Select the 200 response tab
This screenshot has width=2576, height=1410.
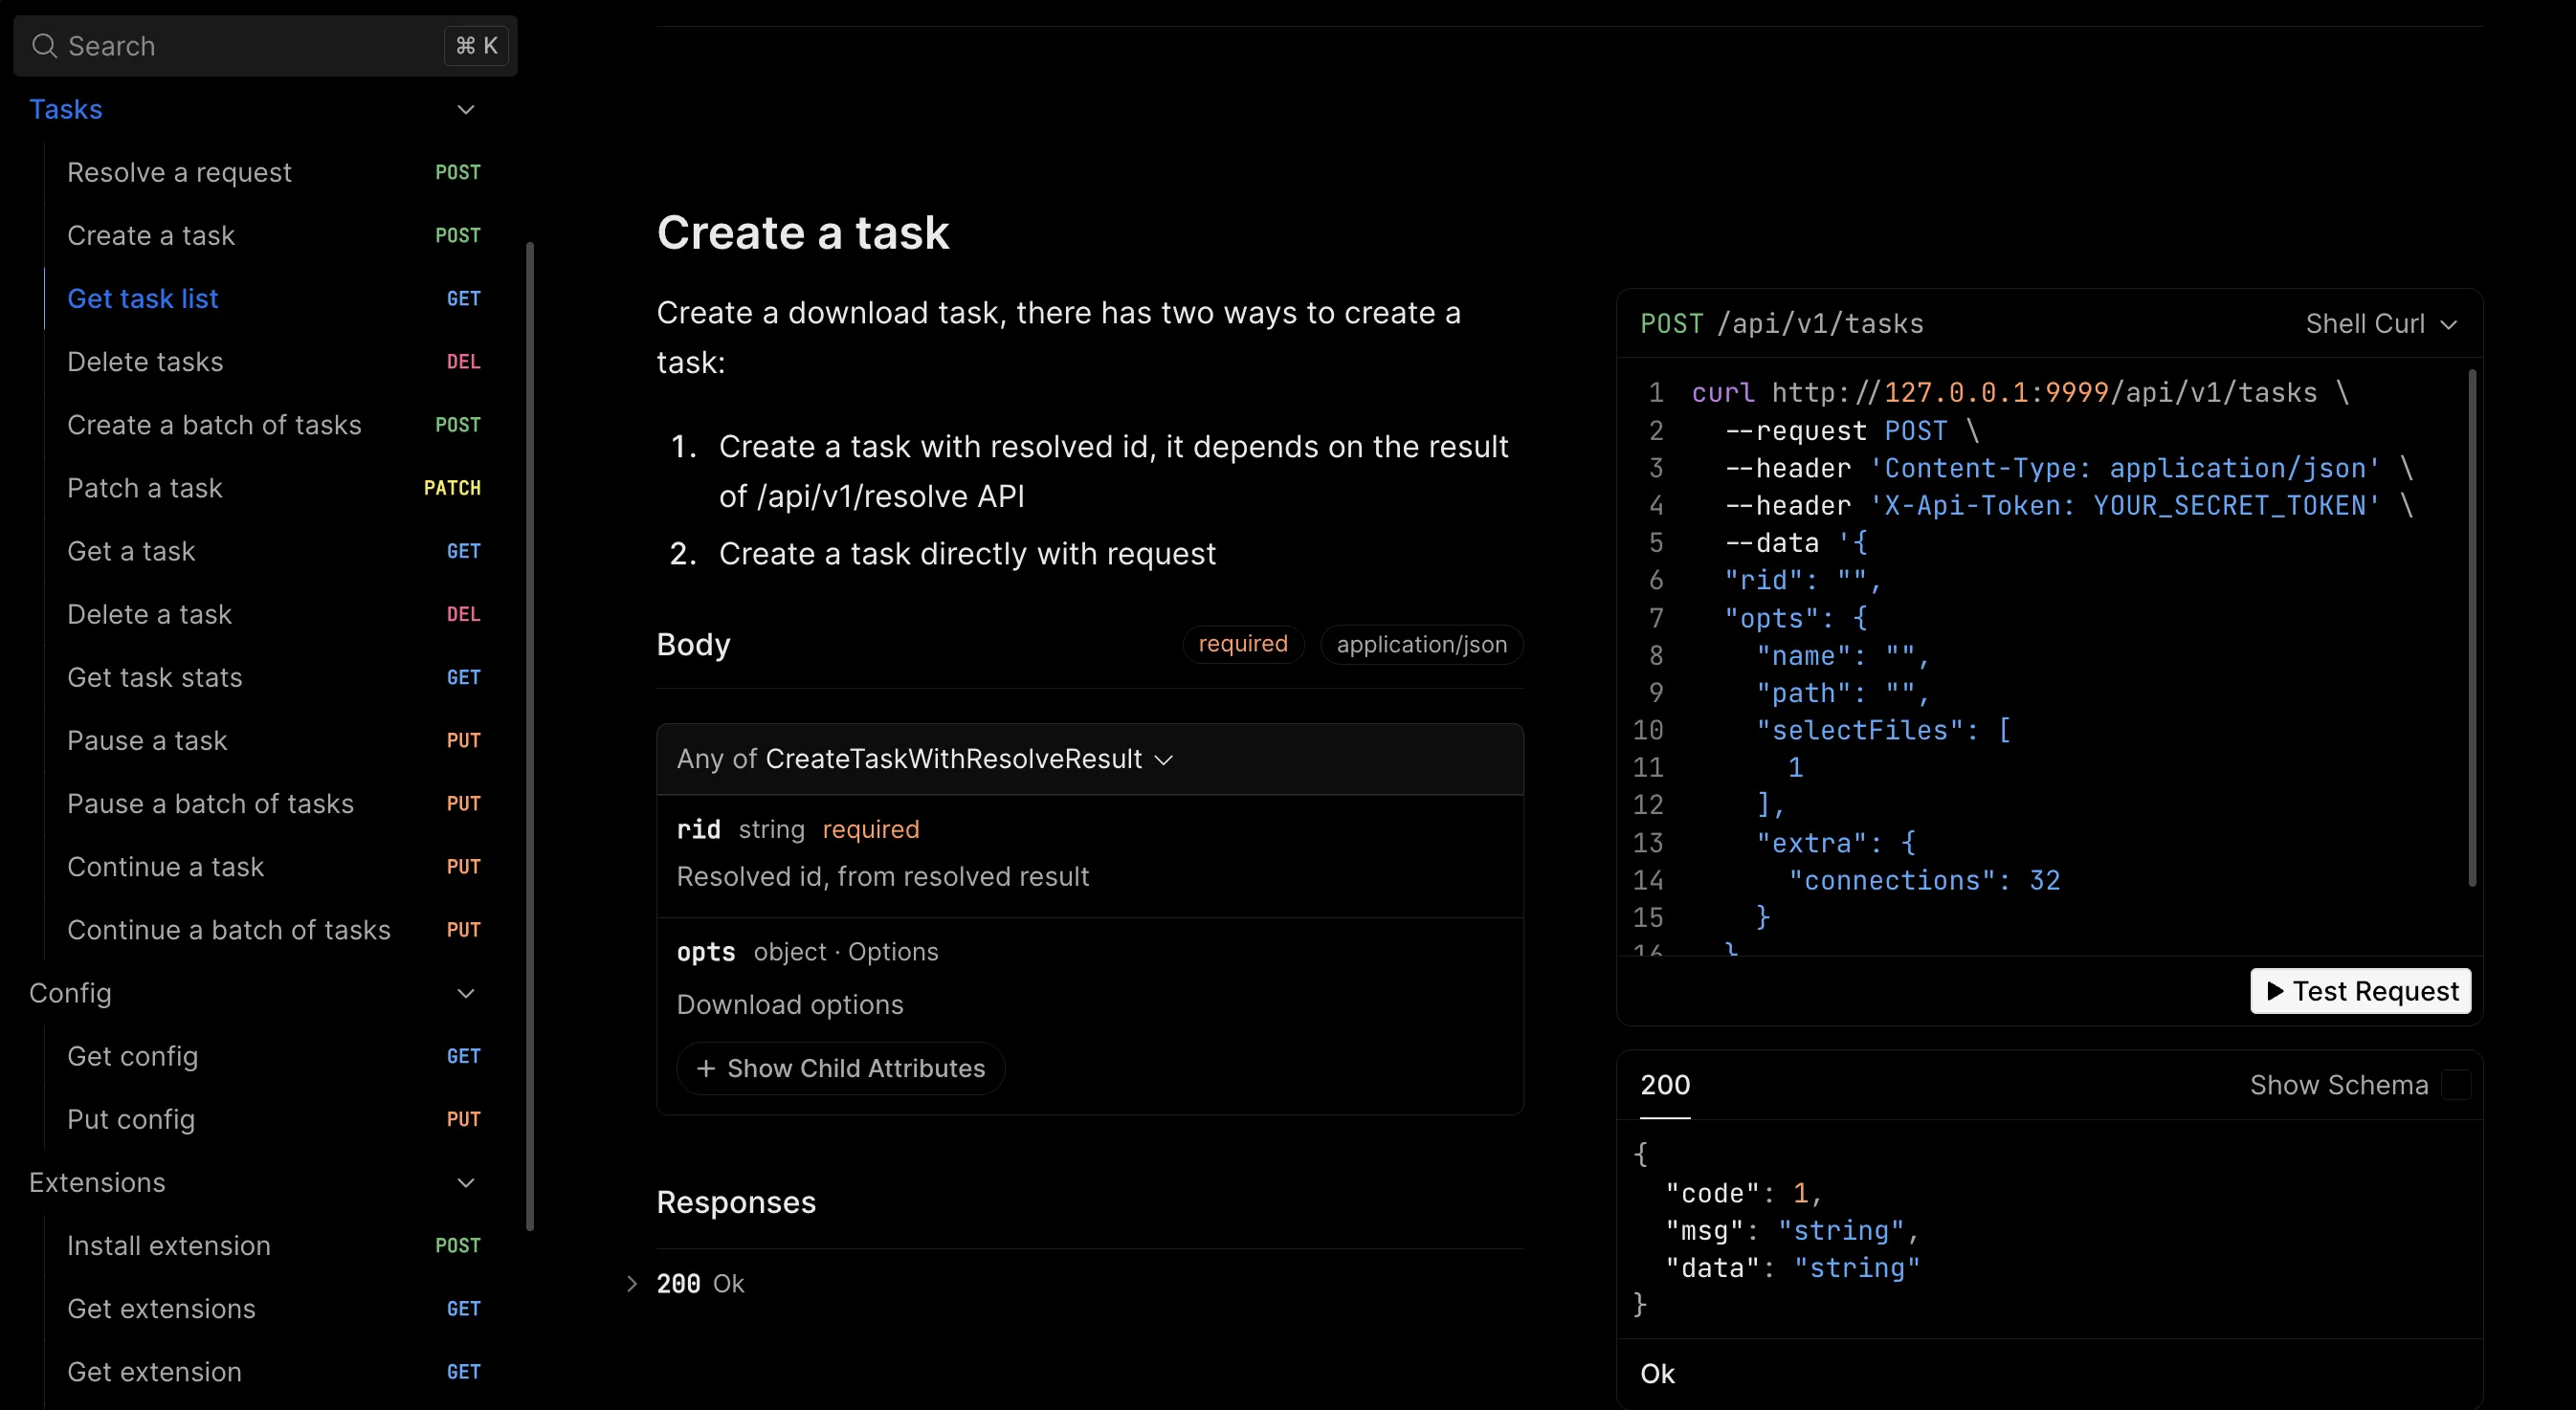coord(1665,1085)
